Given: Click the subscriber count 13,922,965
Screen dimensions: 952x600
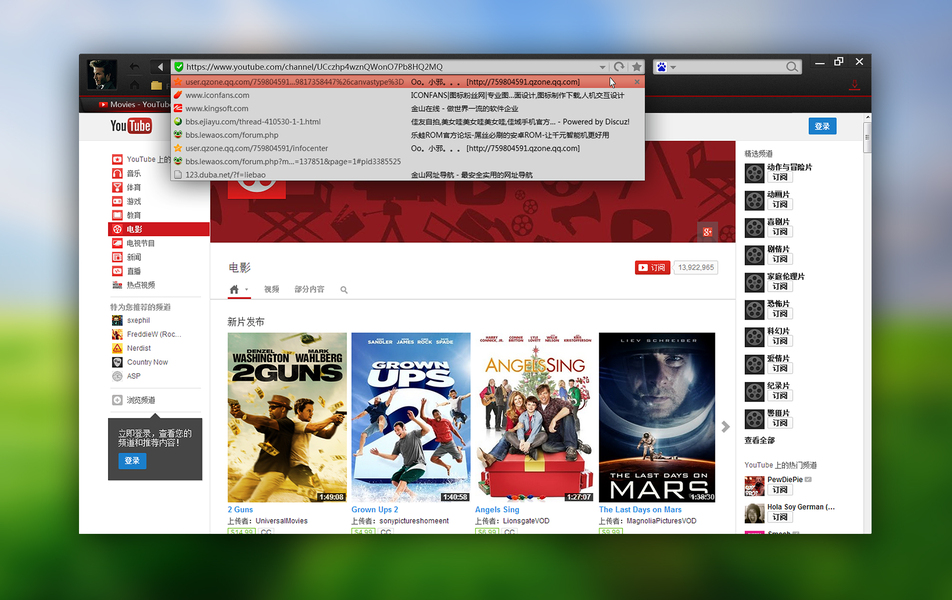Looking at the screenshot, I should click(696, 267).
